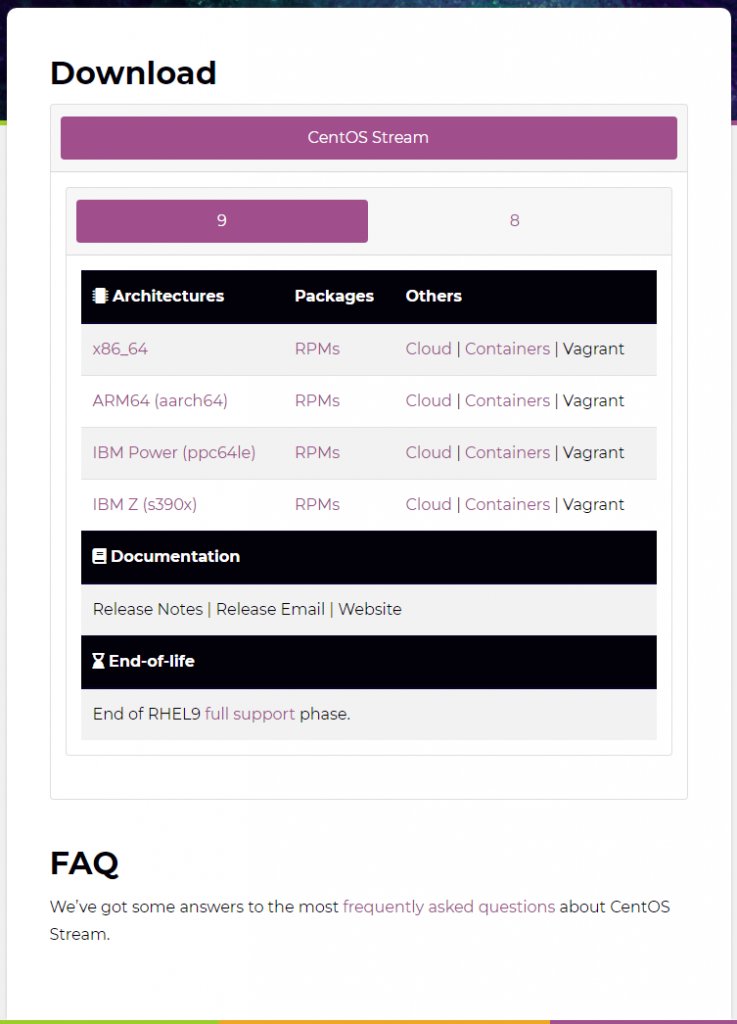Click the End-of-life hourglass icon

point(99,661)
